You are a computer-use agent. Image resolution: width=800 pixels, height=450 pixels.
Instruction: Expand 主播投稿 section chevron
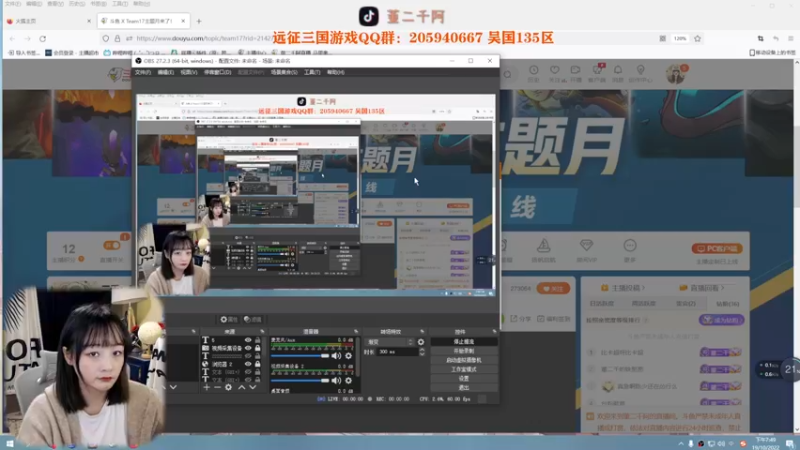pos(643,288)
